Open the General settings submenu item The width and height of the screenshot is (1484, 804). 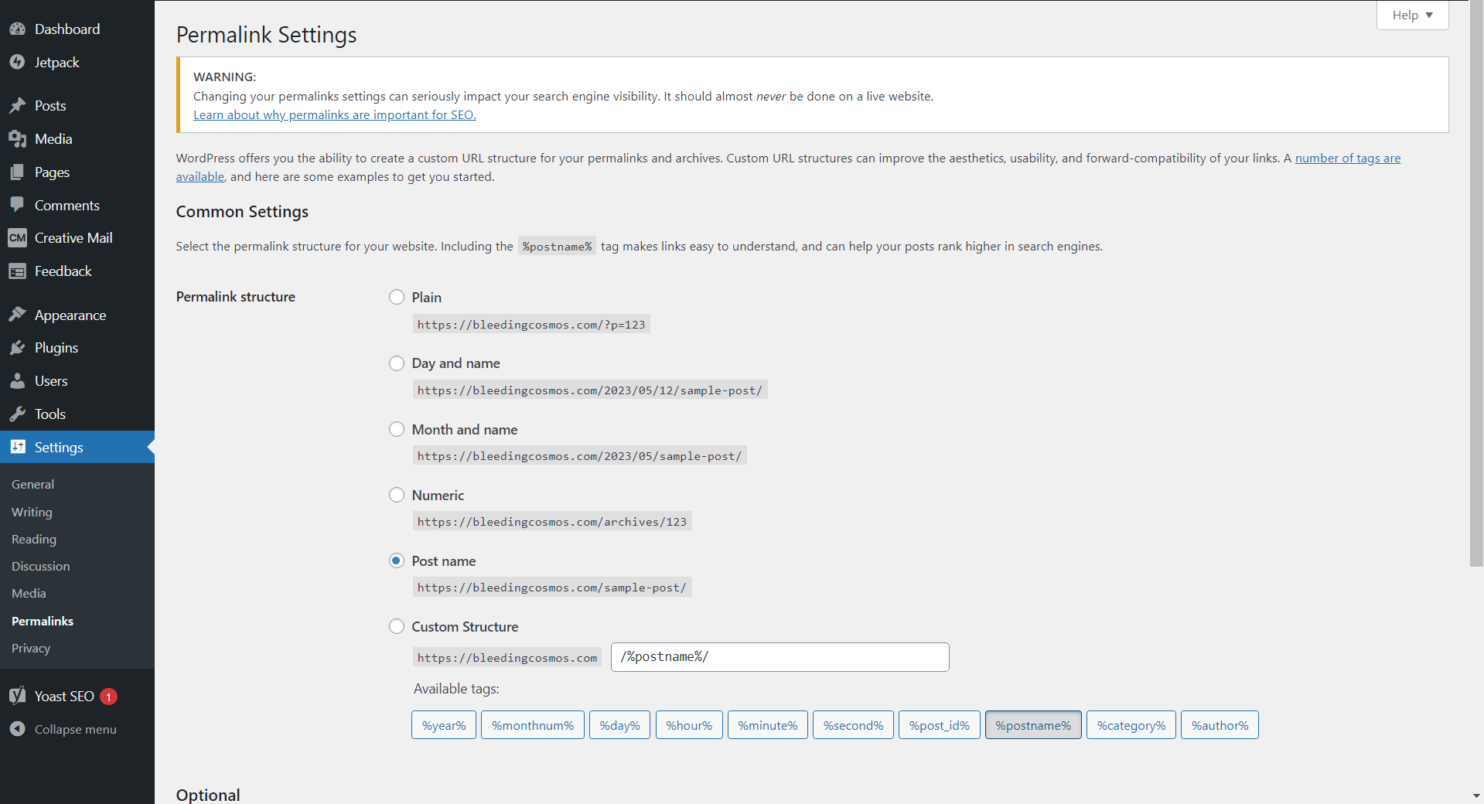pyautogui.click(x=32, y=484)
